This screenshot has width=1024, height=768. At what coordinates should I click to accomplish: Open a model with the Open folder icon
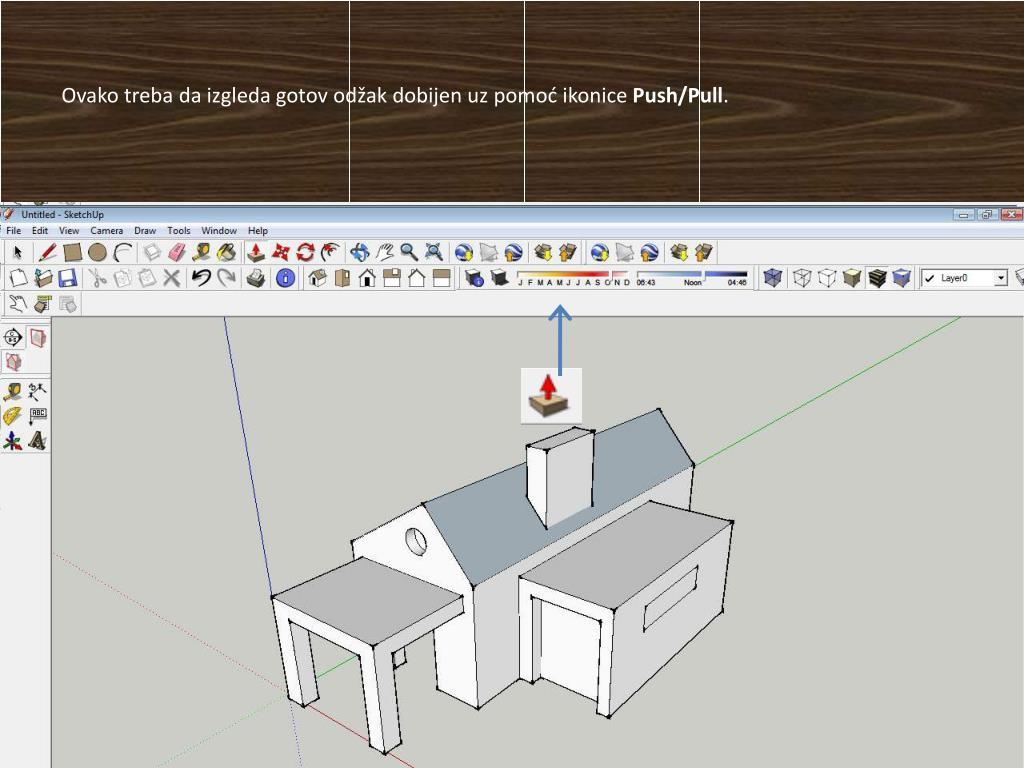(43, 278)
